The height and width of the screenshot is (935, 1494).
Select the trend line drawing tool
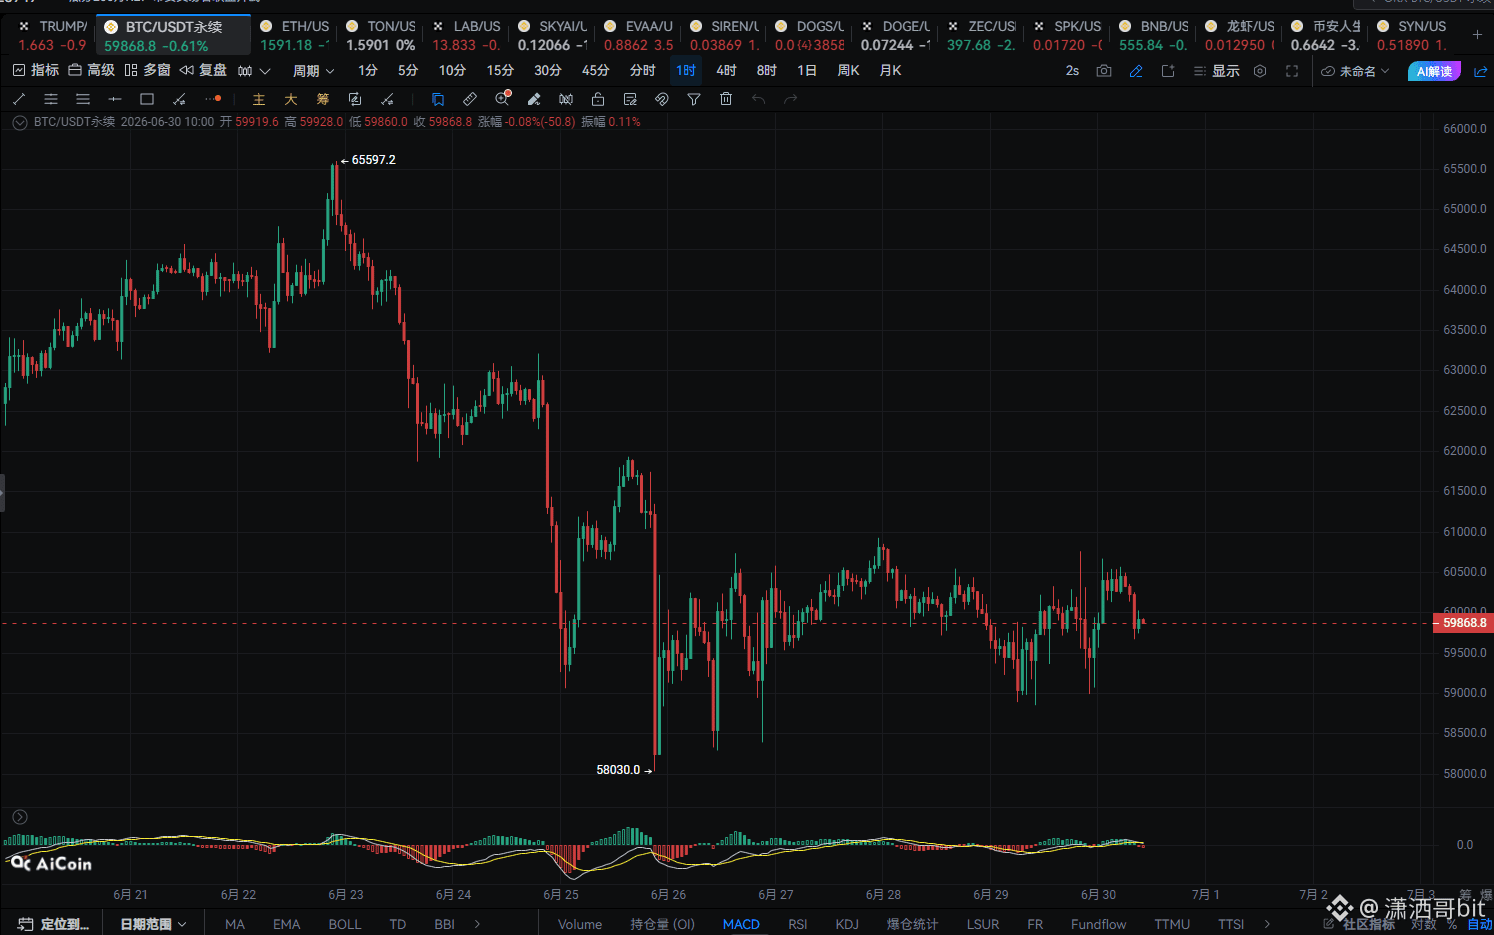(19, 99)
